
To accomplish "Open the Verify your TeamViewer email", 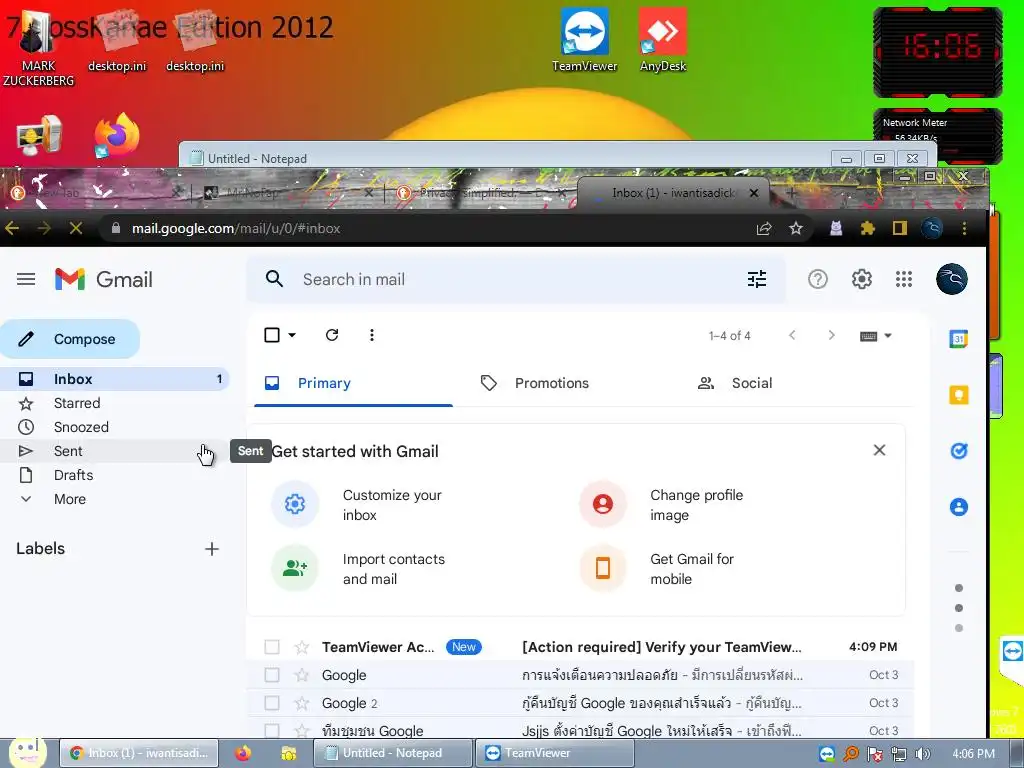I will [x=581, y=647].
